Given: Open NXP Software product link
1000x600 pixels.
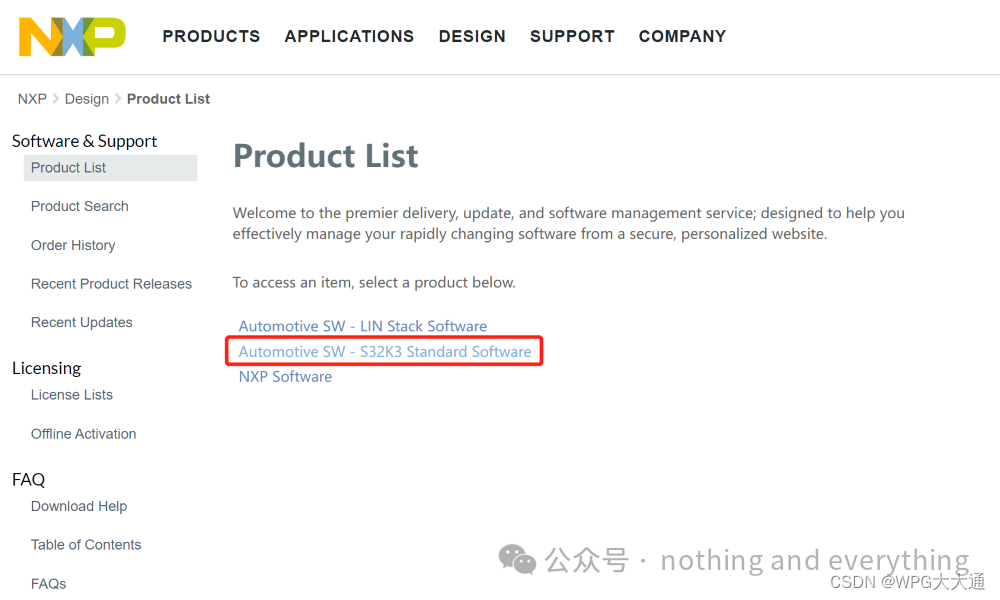Looking at the screenshot, I should click(x=285, y=377).
